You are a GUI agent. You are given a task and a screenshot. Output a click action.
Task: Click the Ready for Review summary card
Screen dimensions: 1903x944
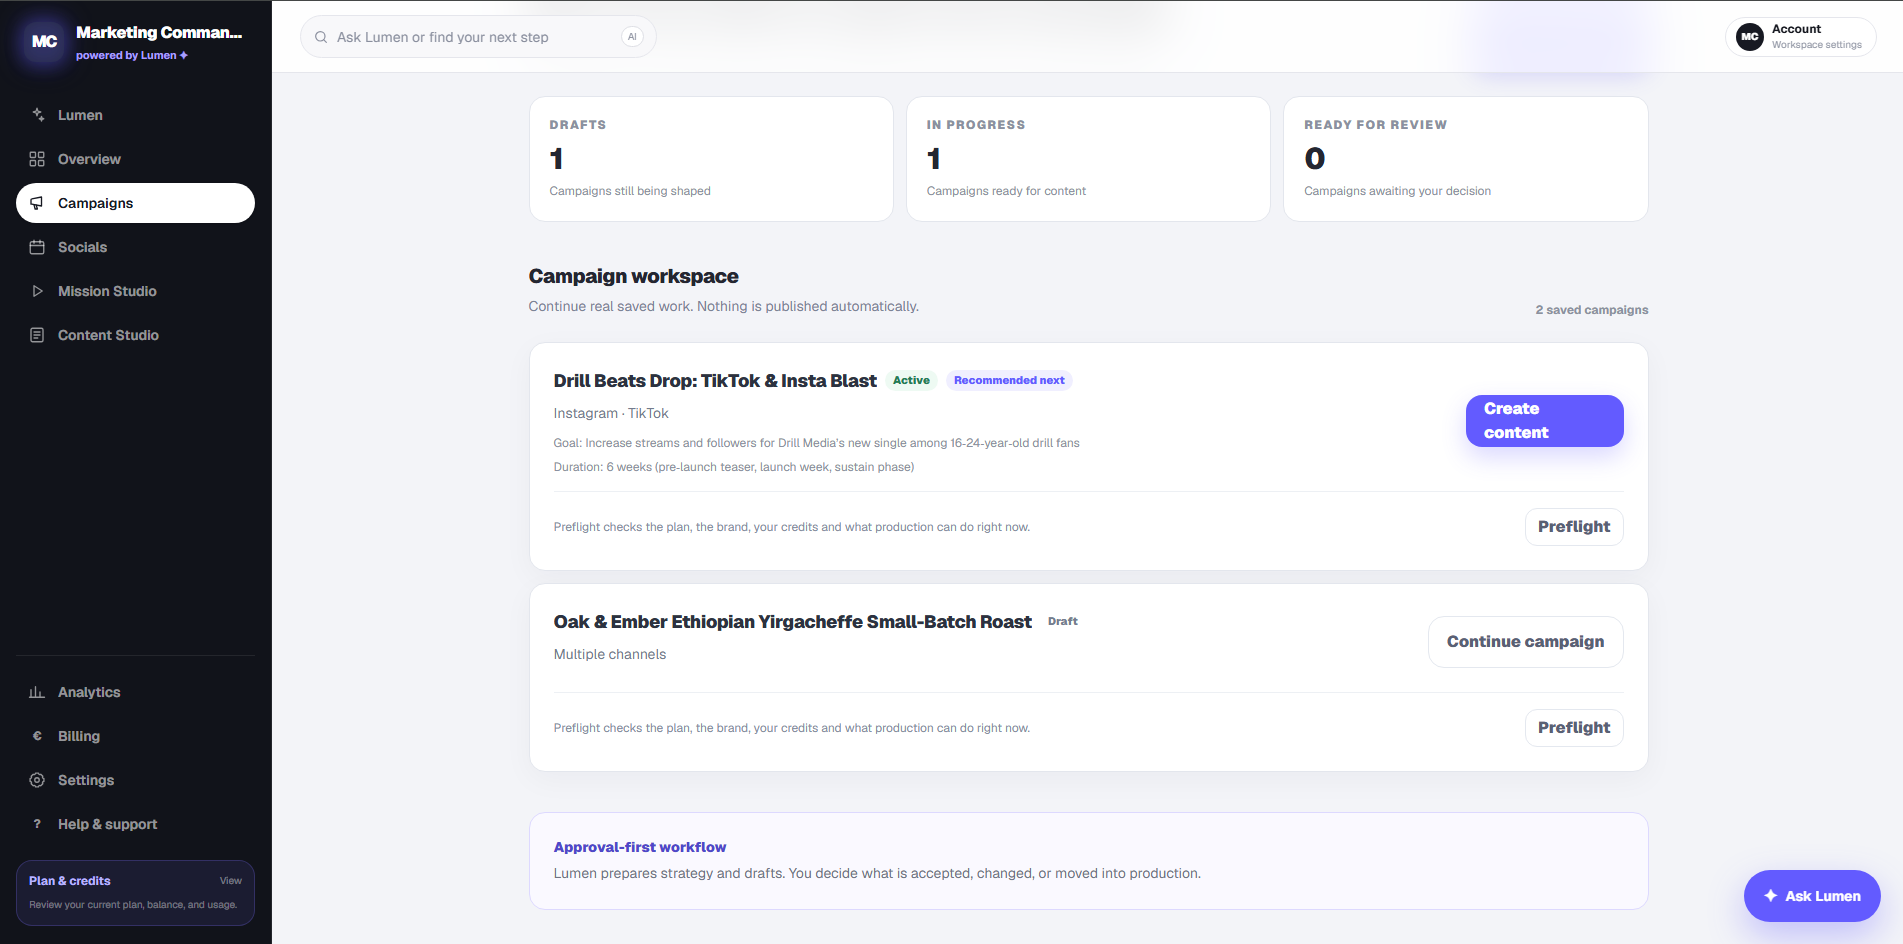point(1465,159)
